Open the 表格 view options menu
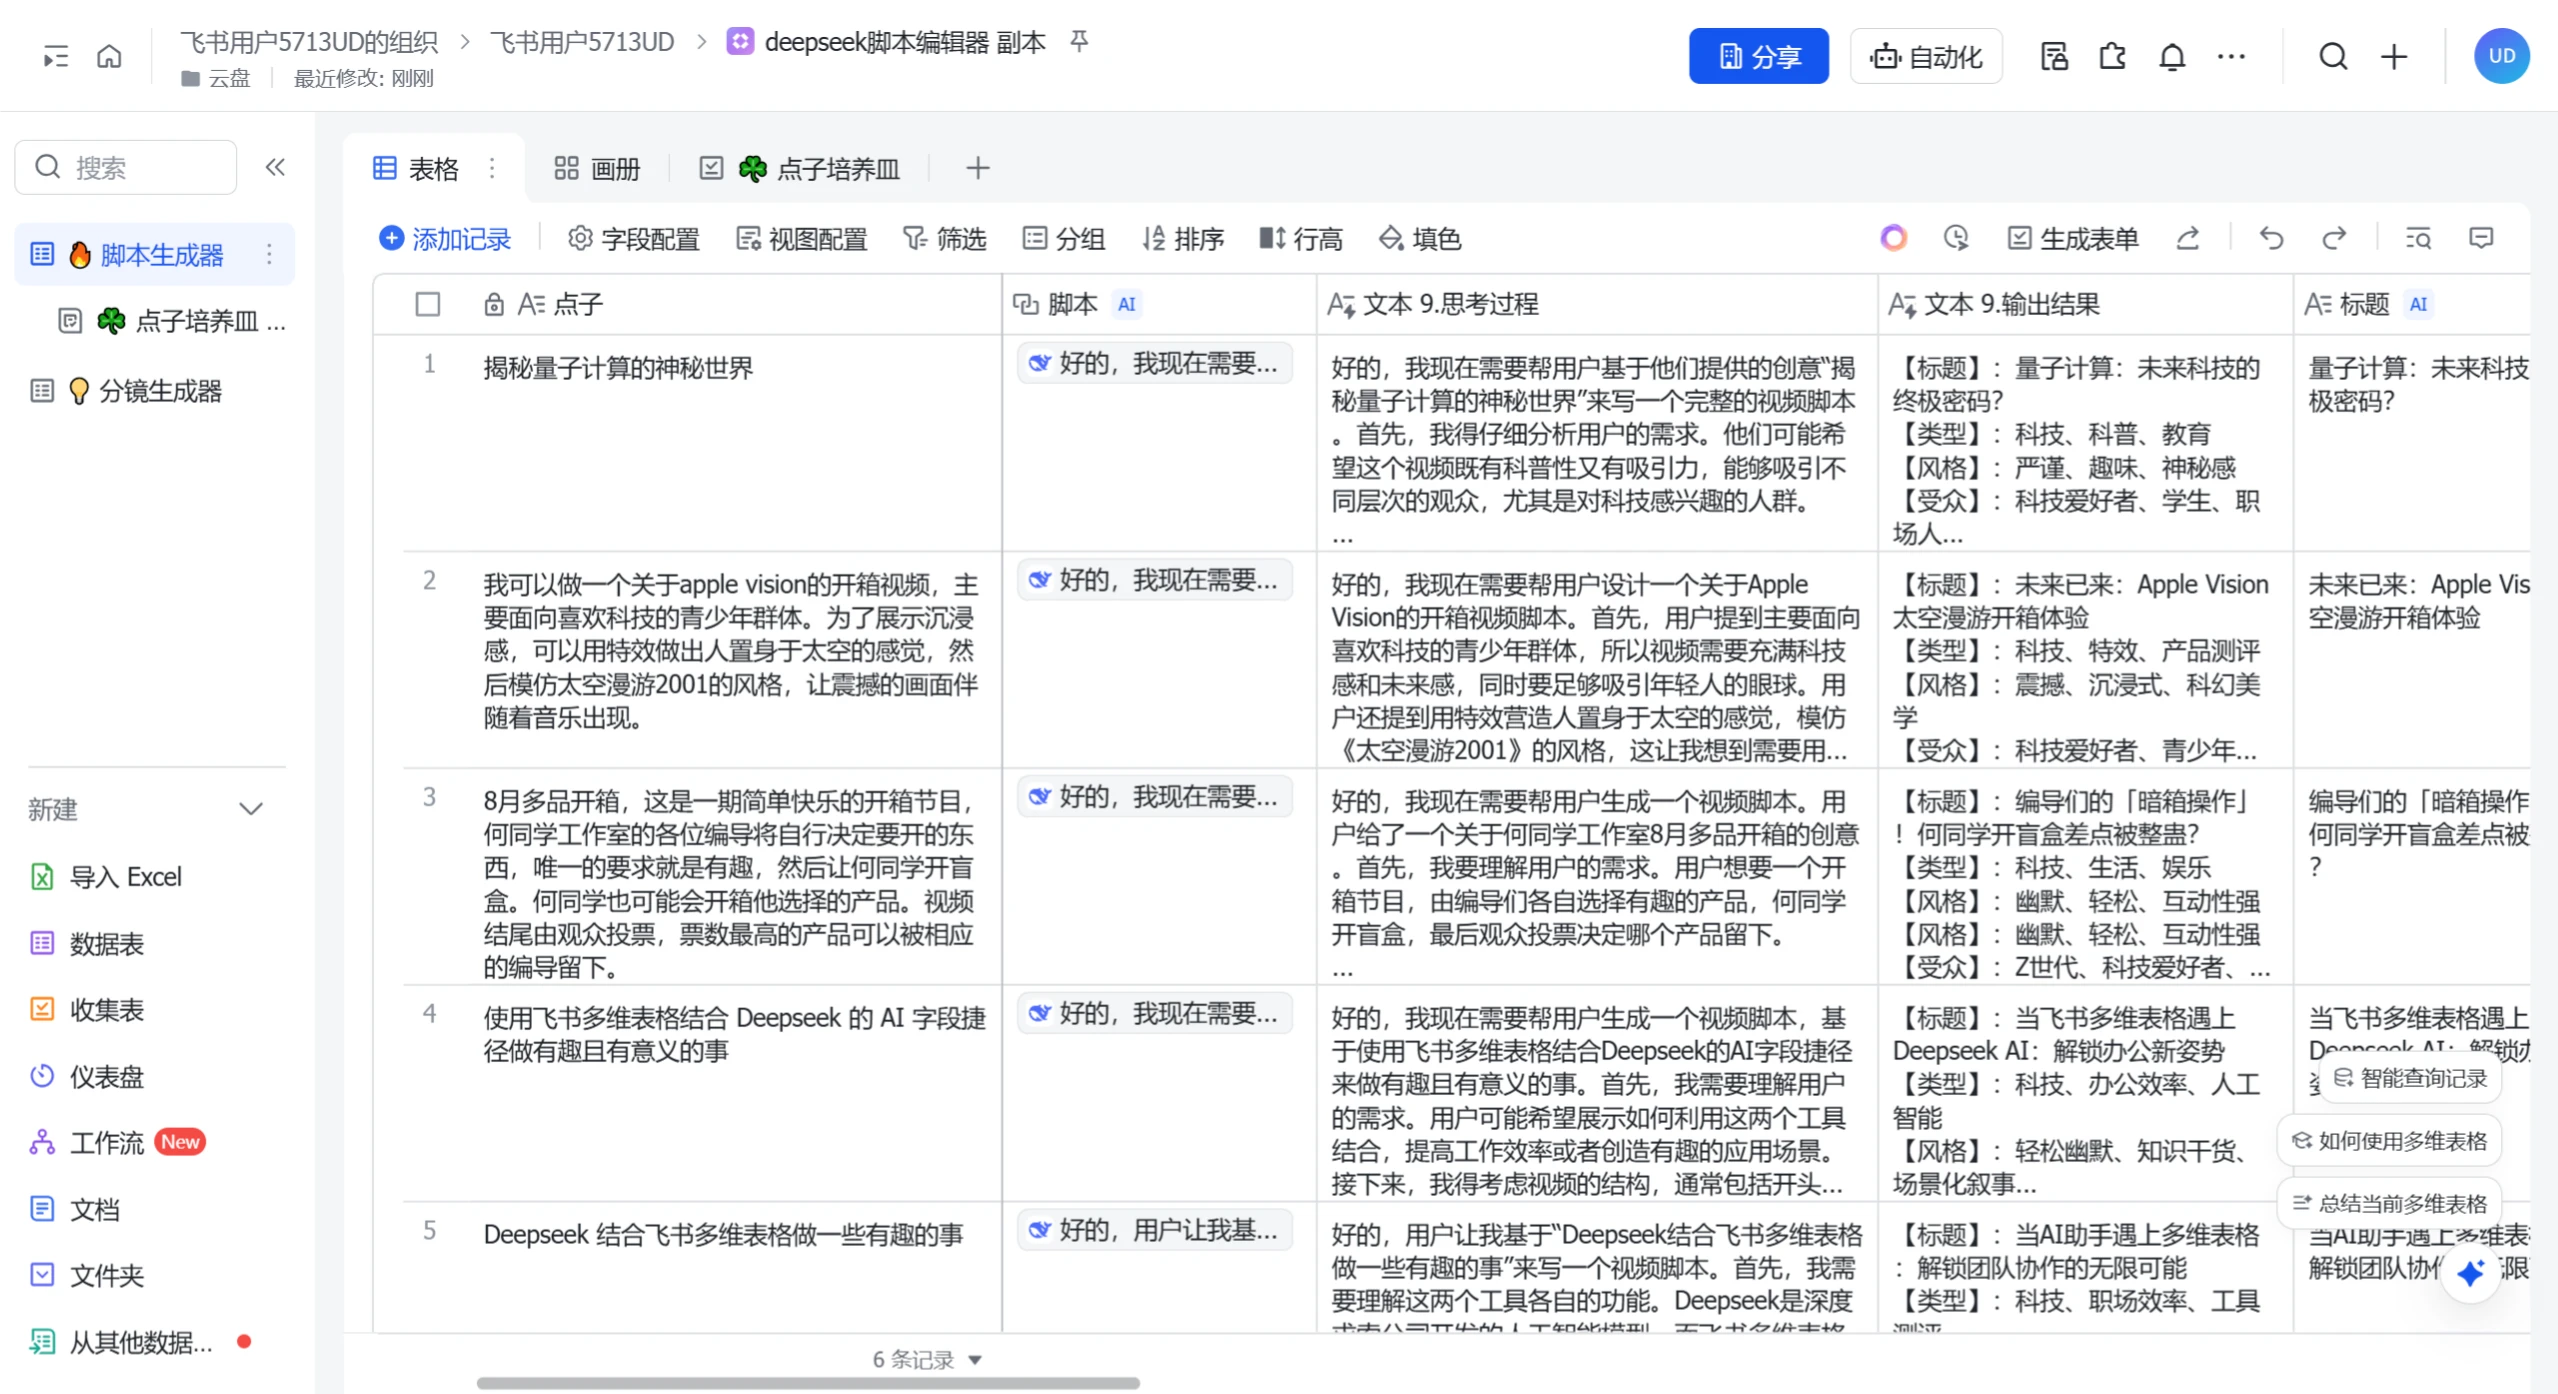Screen dimensions: 2558x1394 pyautogui.click(x=492, y=168)
